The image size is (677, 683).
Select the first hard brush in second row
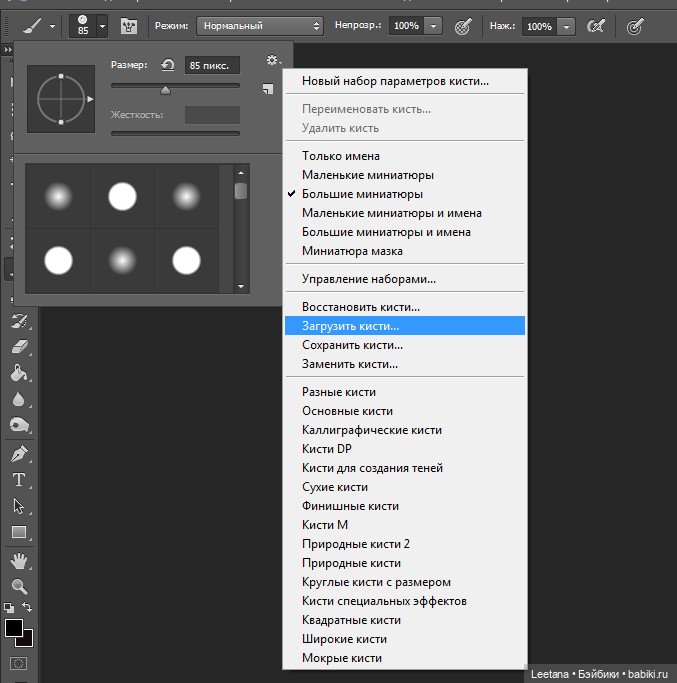[x=58, y=260]
